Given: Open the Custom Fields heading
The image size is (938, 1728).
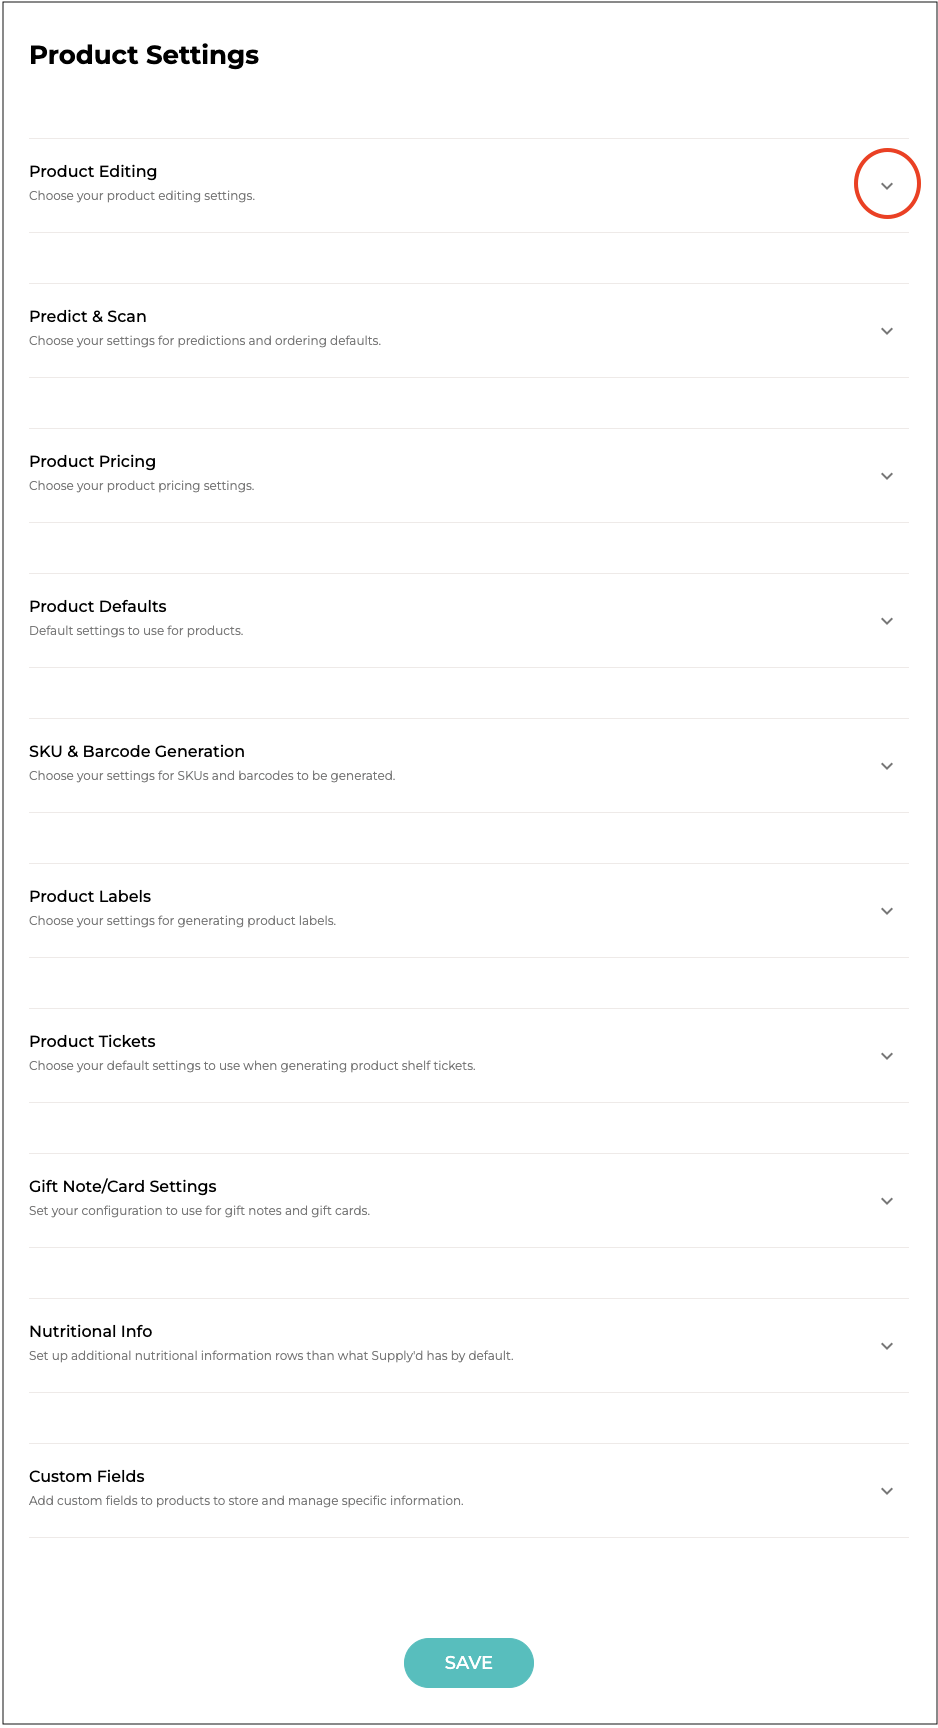Looking at the screenshot, I should (87, 1477).
